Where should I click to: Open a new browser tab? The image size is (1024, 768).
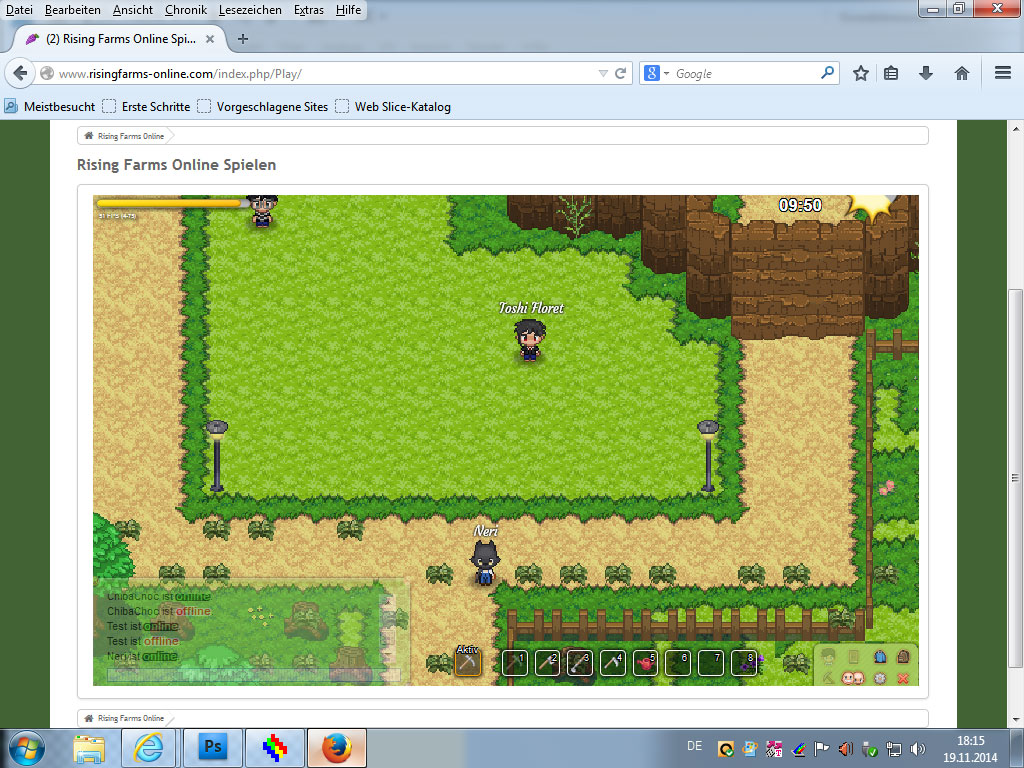click(242, 39)
